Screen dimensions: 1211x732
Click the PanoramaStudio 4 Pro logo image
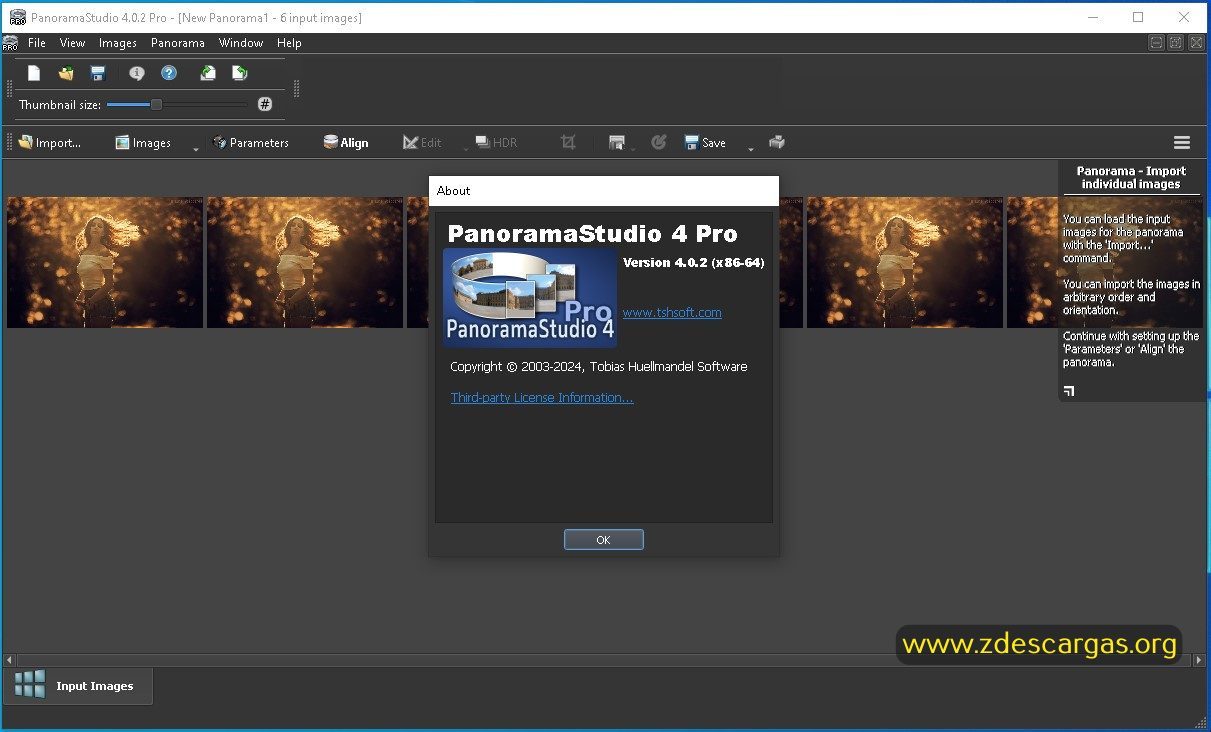click(x=530, y=298)
